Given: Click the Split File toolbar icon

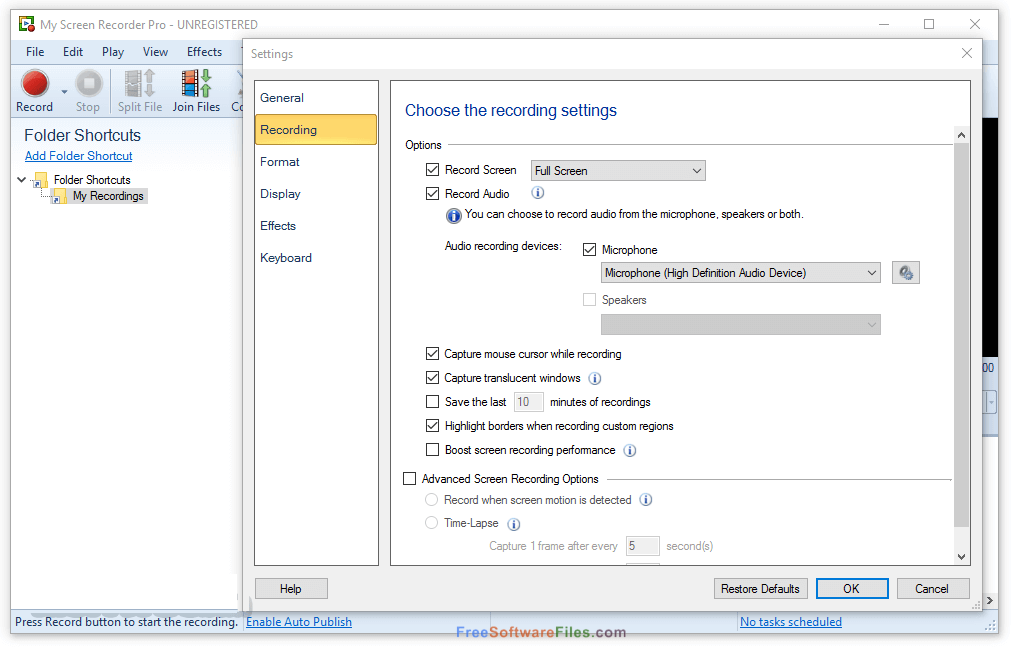Looking at the screenshot, I should tap(140, 84).
